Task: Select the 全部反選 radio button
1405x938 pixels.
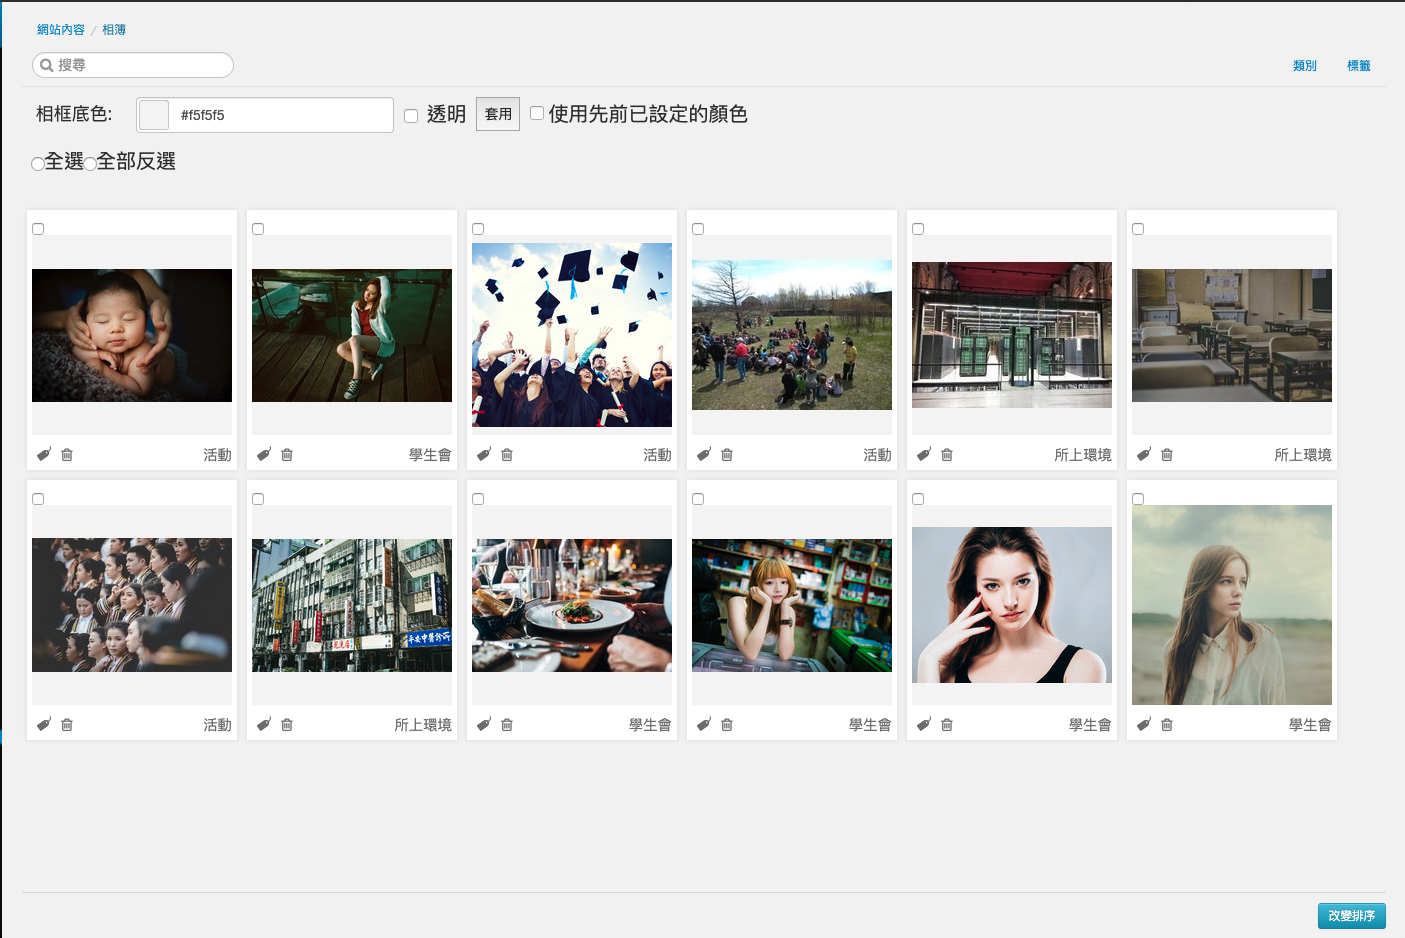Action: click(x=90, y=163)
